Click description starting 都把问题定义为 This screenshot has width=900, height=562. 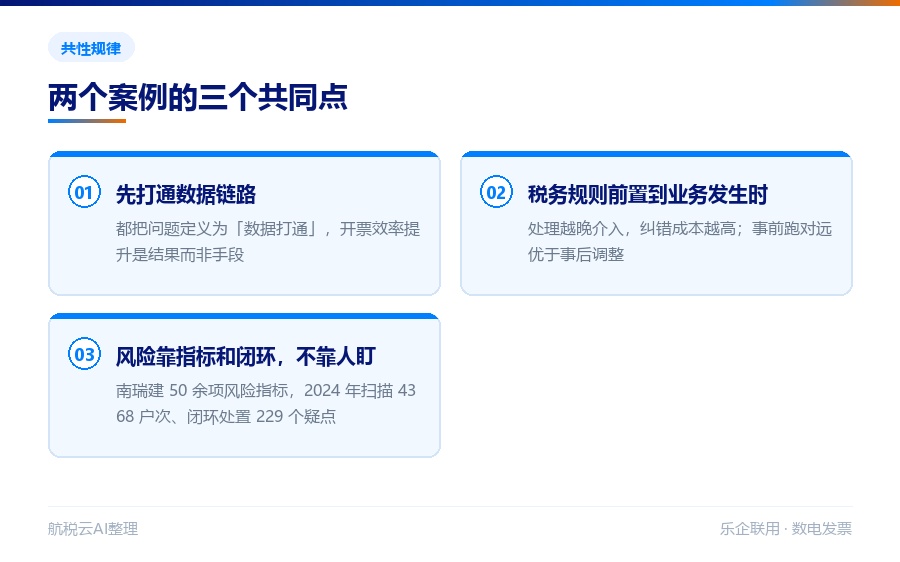pos(268,242)
